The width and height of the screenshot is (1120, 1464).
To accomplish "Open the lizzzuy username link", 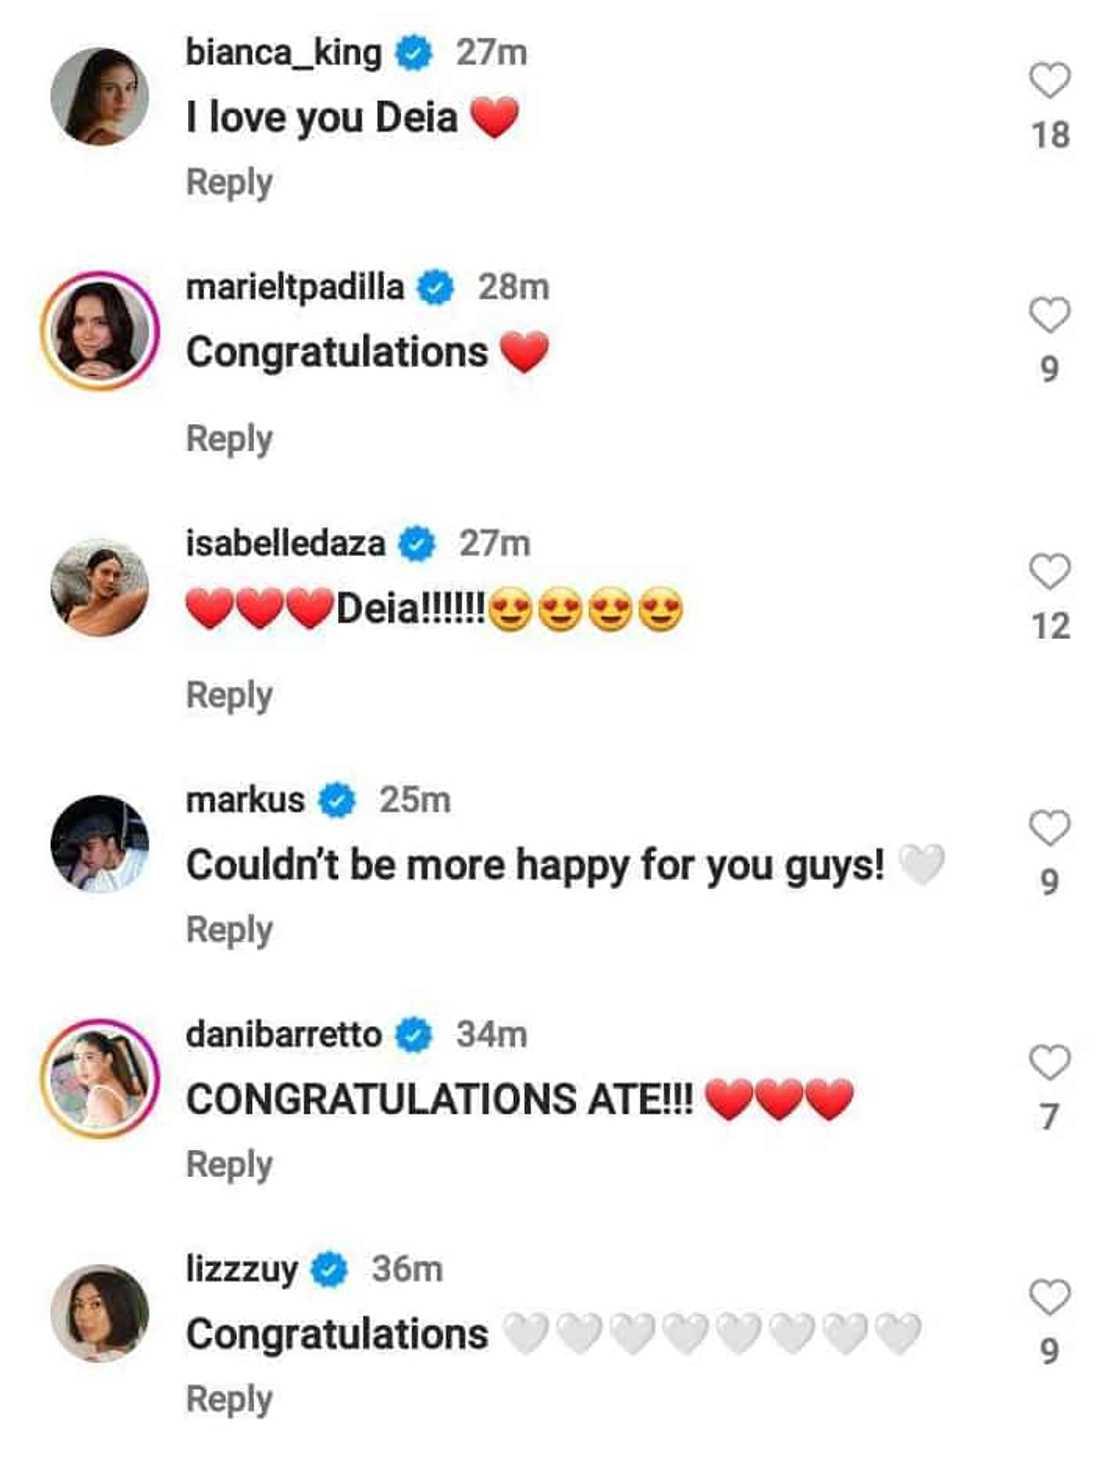I will tap(241, 1269).
